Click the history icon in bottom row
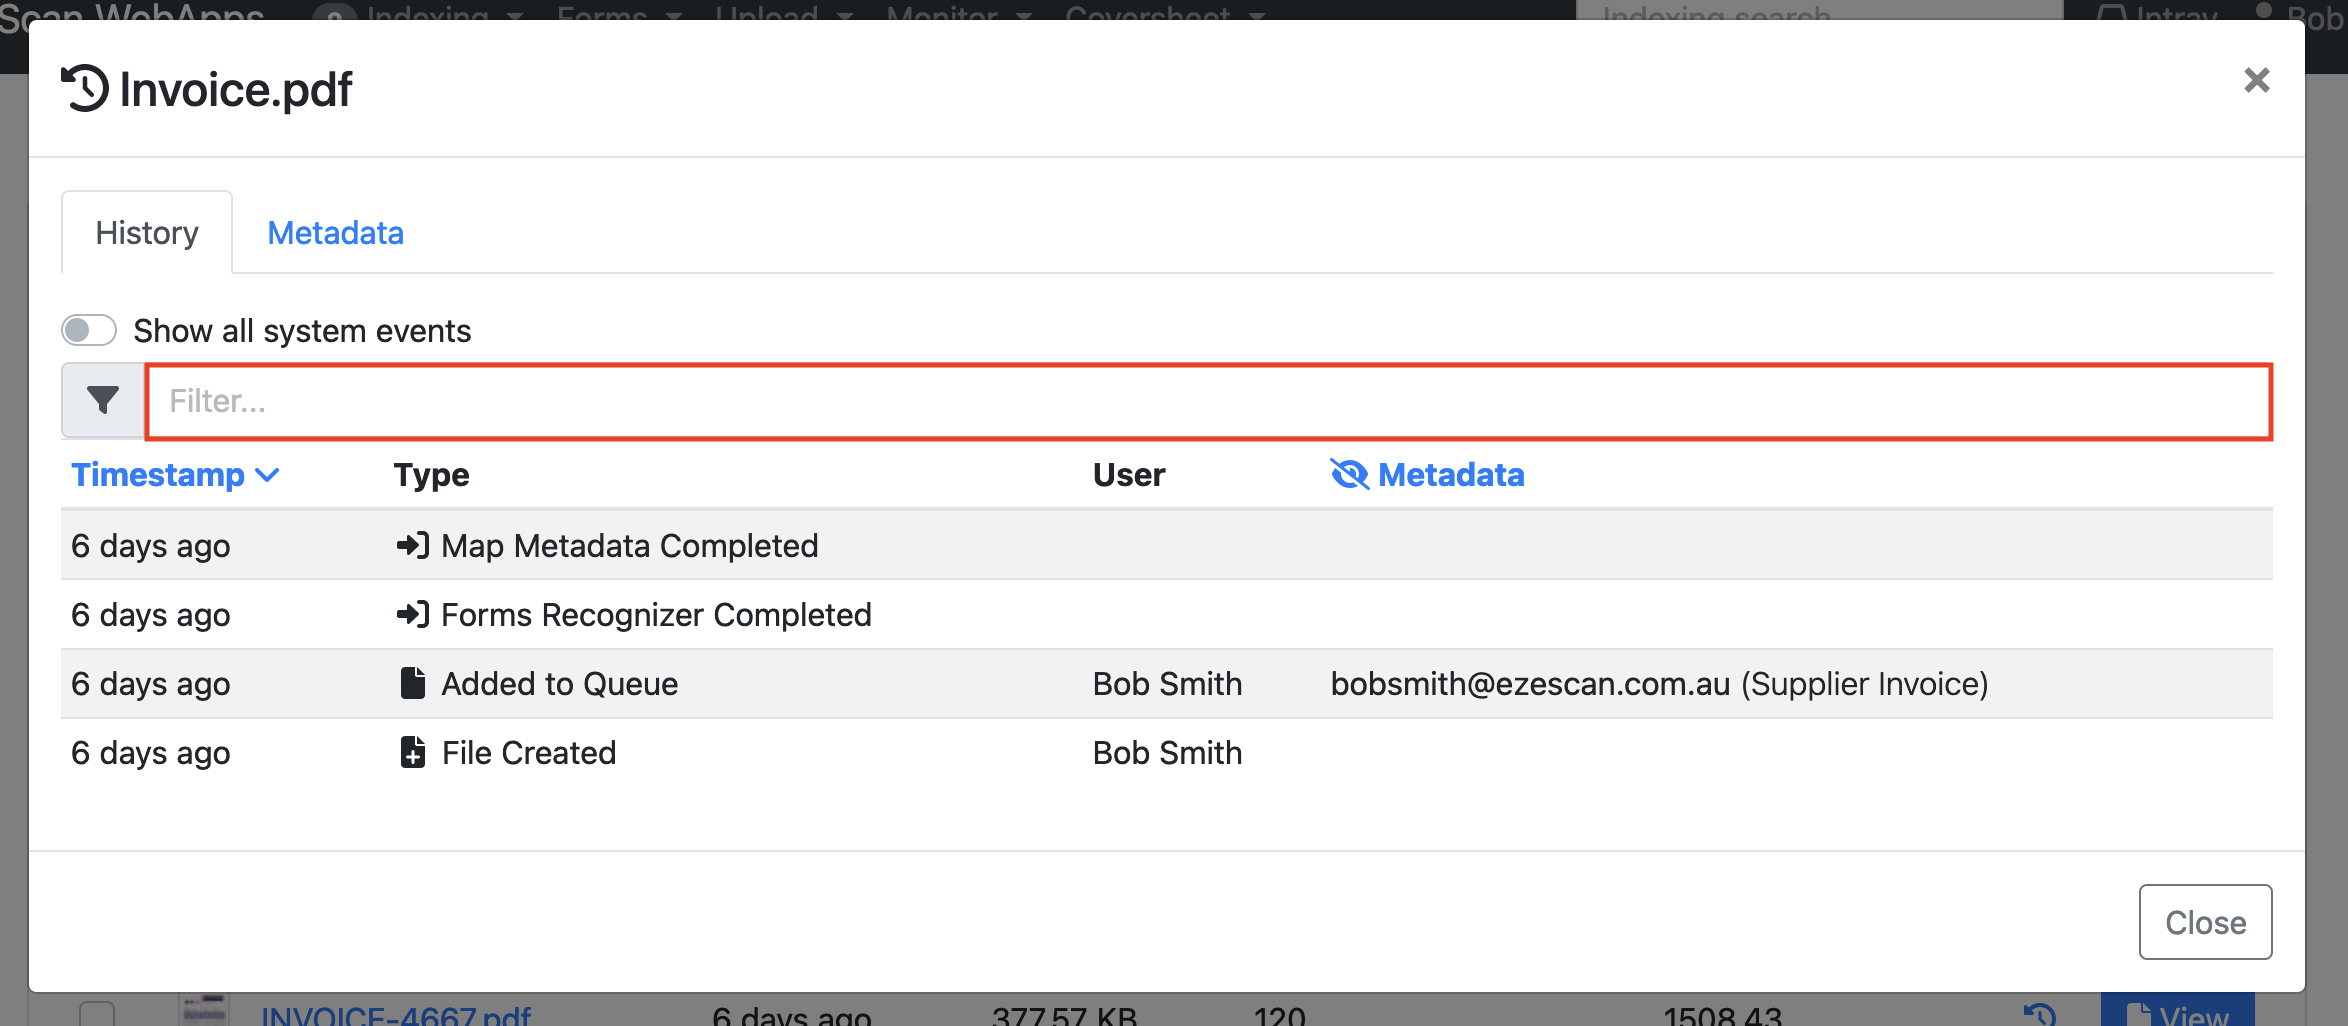Image resolution: width=2348 pixels, height=1026 pixels. pyautogui.click(x=2039, y=1014)
